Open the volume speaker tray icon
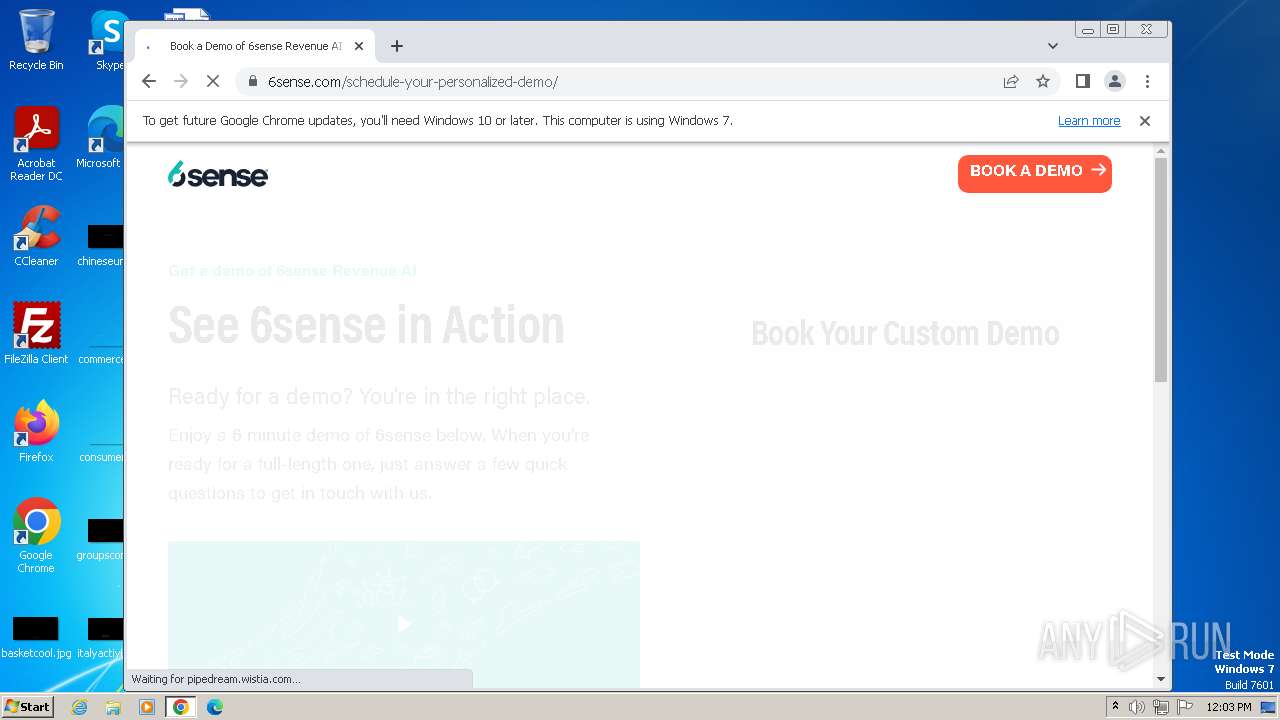1280x720 pixels. [x=1137, y=707]
